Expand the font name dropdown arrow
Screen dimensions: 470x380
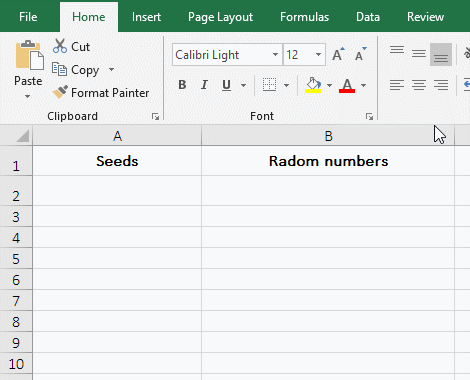pyautogui.click(x=275, y=55)
